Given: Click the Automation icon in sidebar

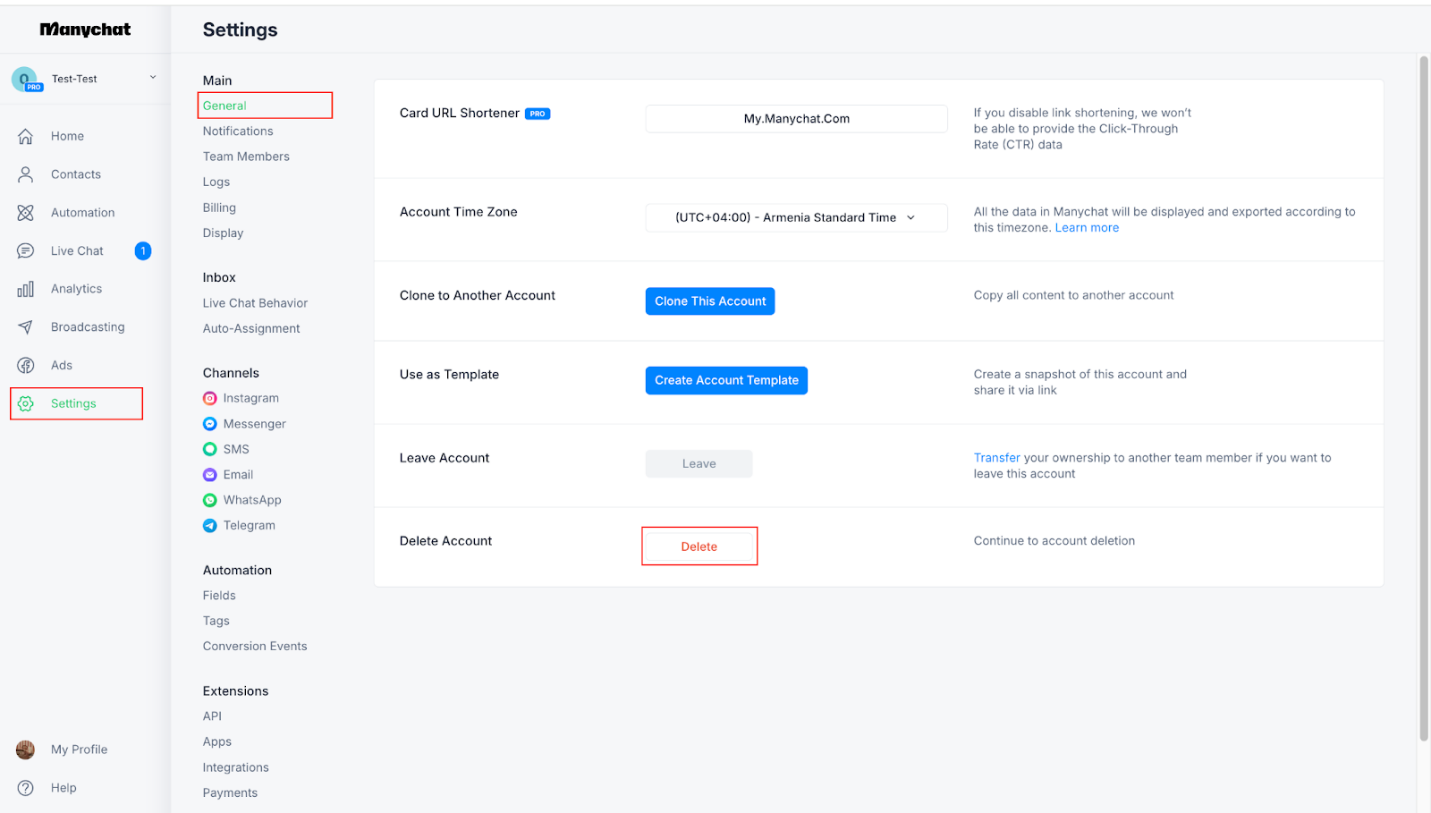Looking at the screenshot, I should [x=26, y=213].
